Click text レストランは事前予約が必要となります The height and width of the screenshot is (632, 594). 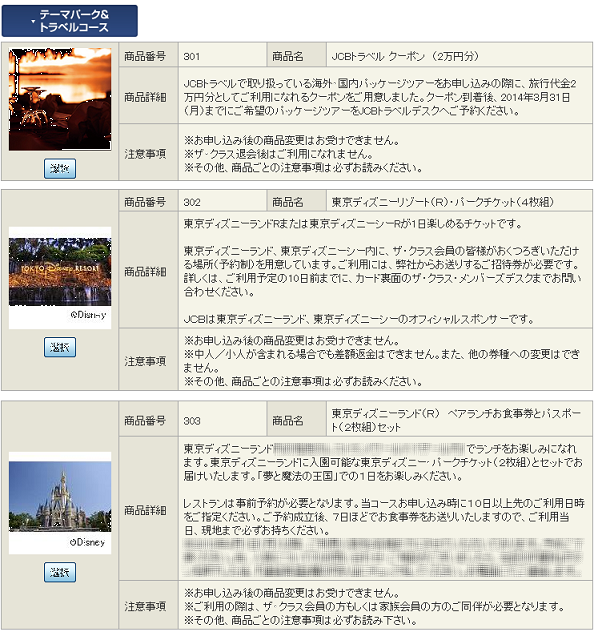(271, 503)
